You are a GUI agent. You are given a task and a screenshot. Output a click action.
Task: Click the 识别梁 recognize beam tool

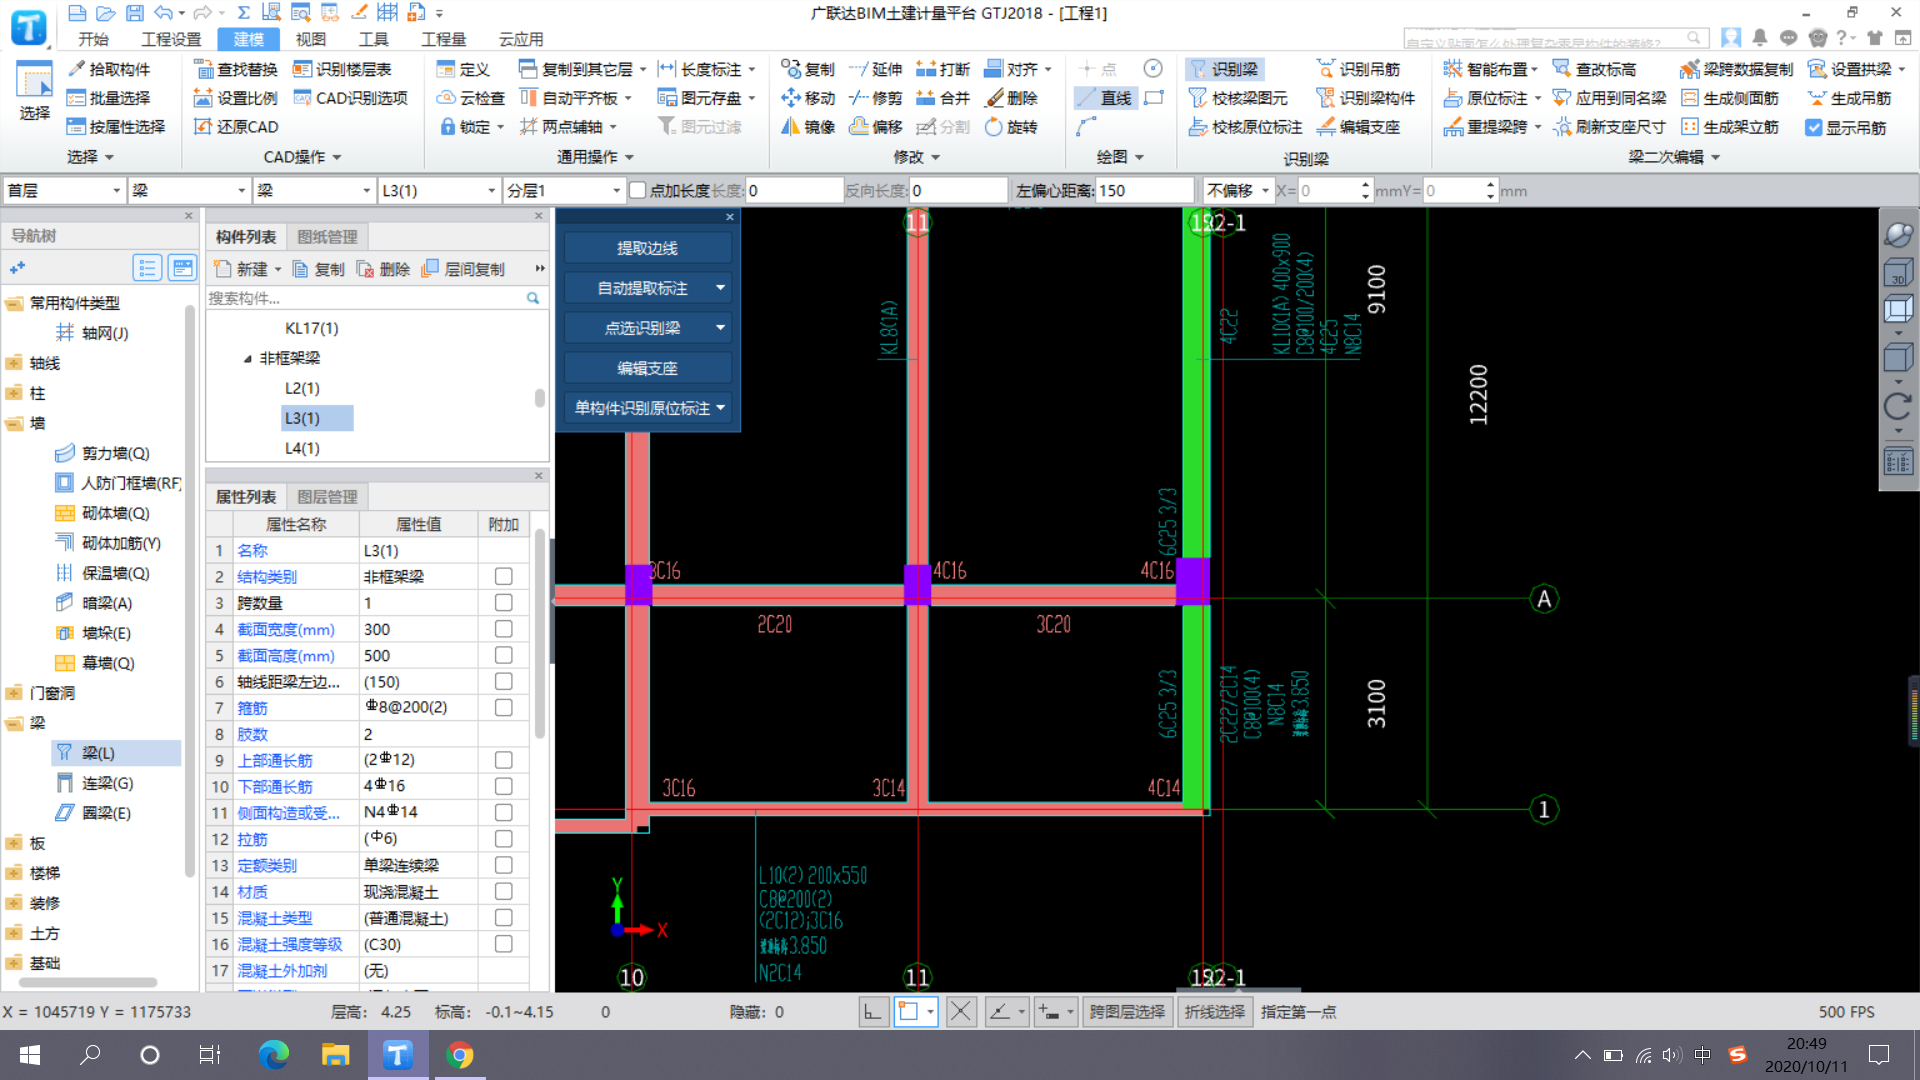click(x=1224, y=69)
